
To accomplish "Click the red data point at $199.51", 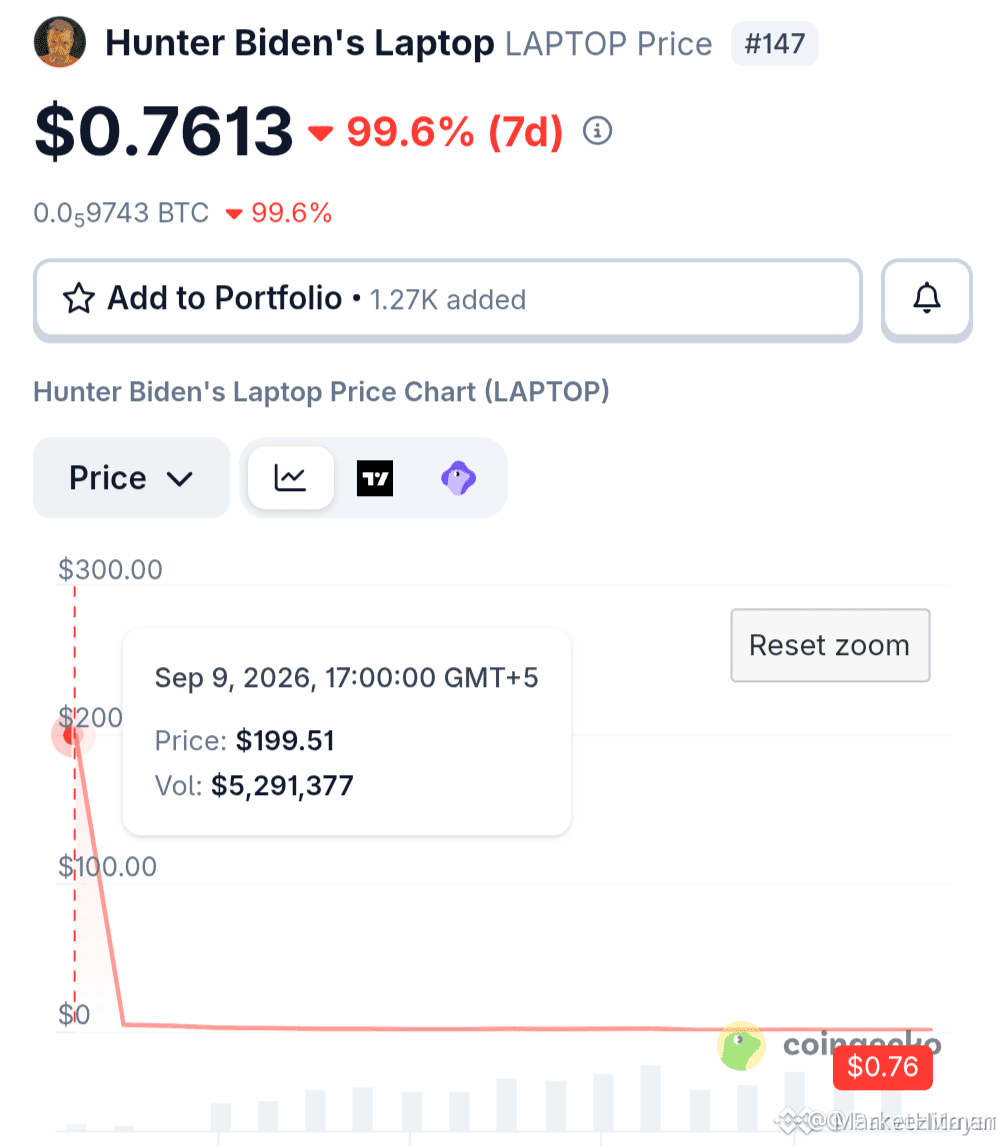I will click(72, 735).
